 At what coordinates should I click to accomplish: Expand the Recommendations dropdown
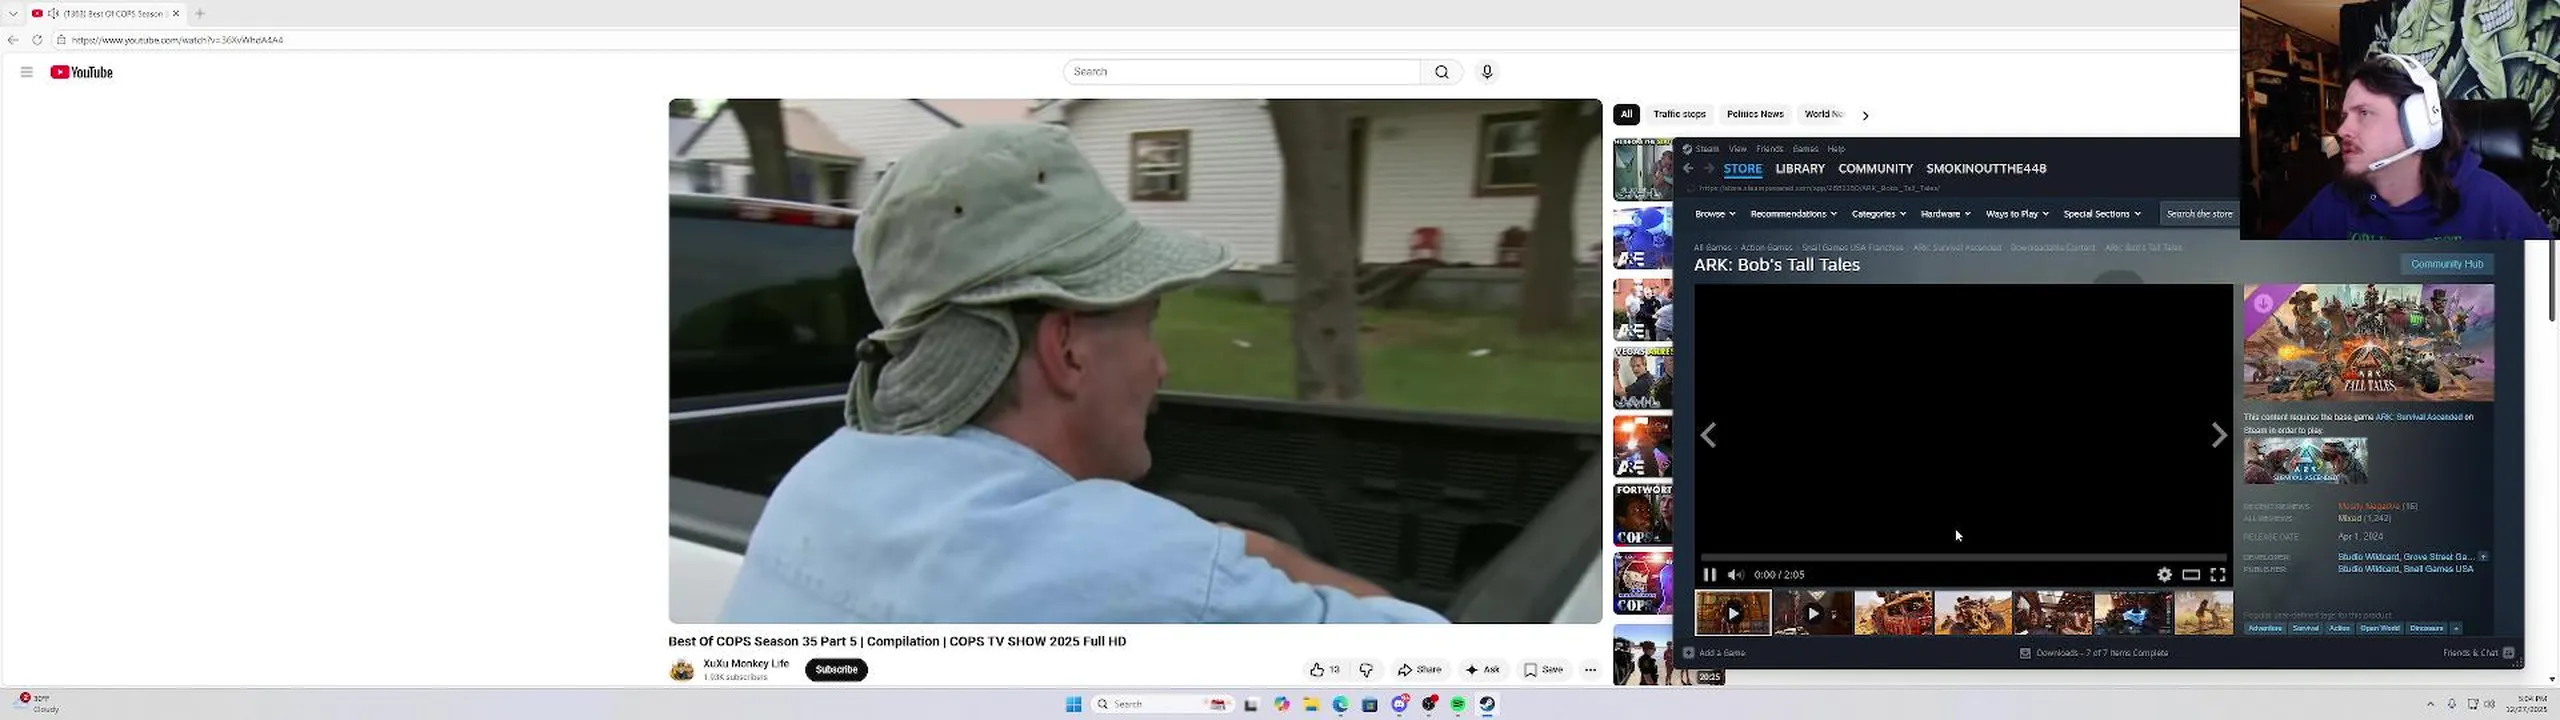click(x=1794, y=214)
